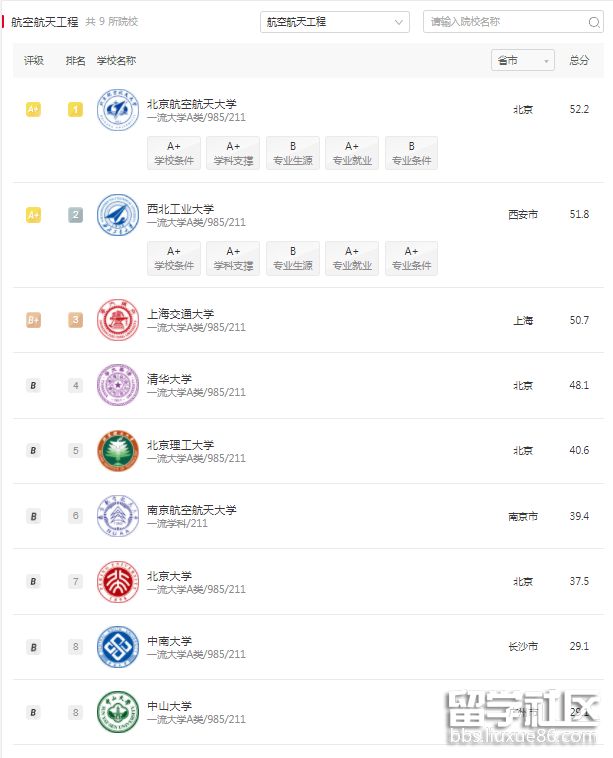Image resolution: width=613 pixels, height=758 pixels.
Task: Click 中南大学 blue emblem
Action: 117,647
